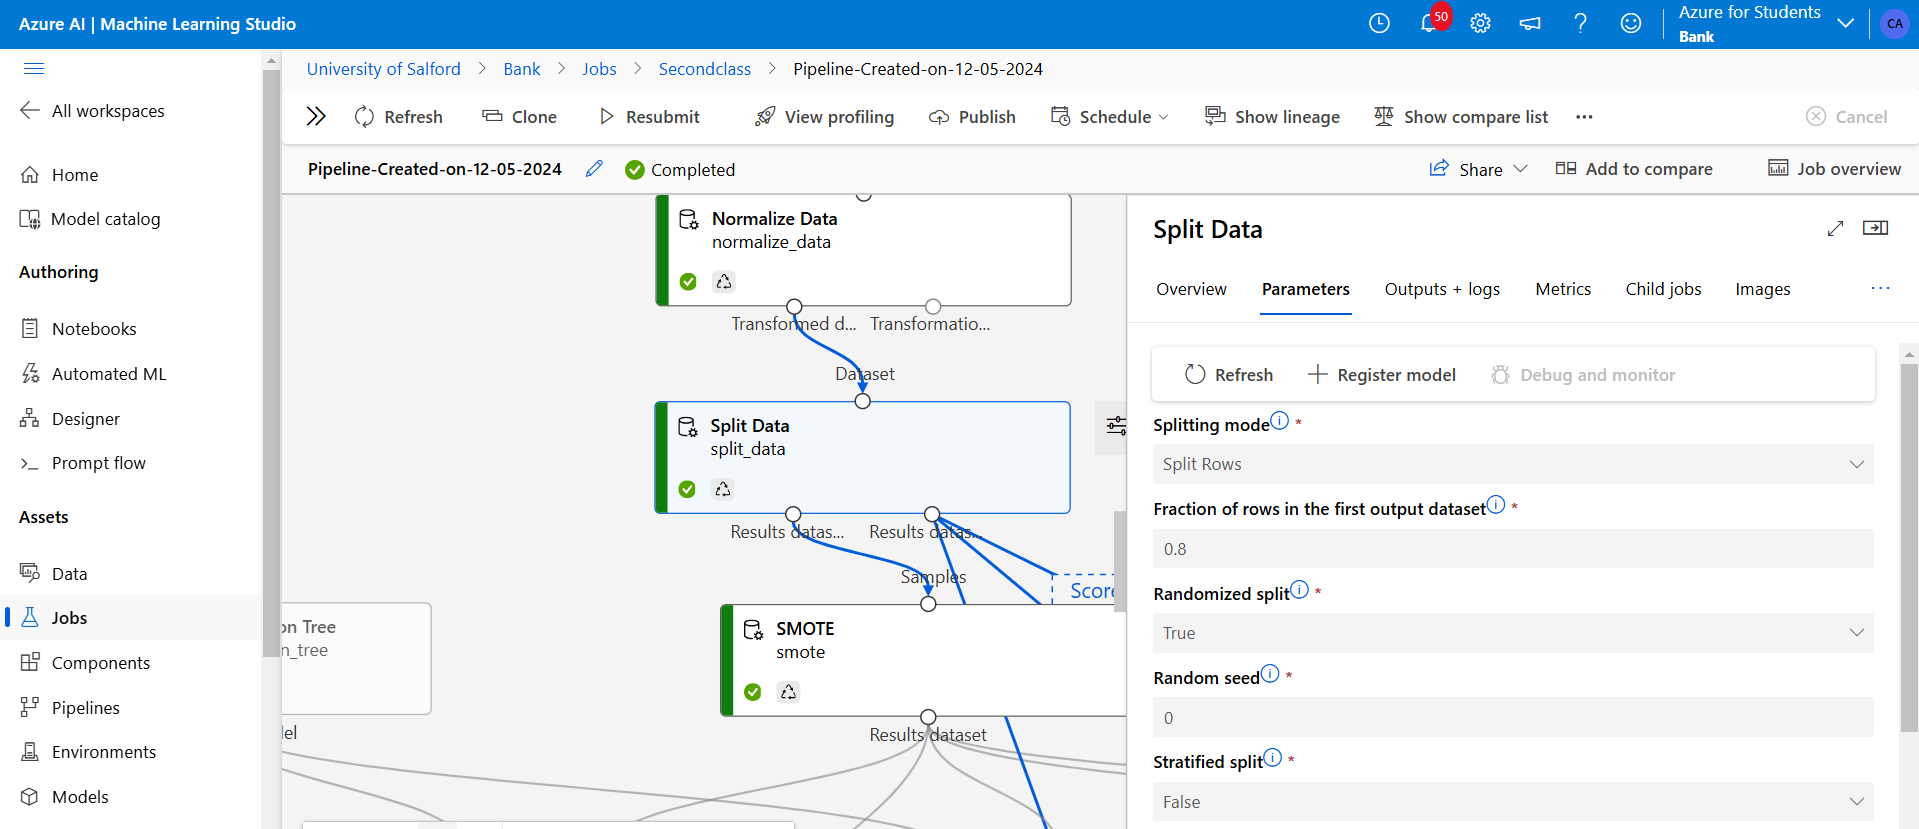1919x829 pixels.
Task: Click the Fraction of rows input field
Action: 1513,549
